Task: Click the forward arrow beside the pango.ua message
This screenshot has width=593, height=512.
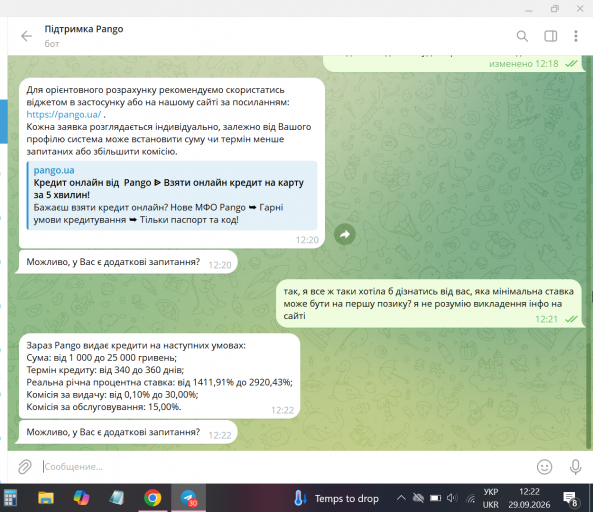Action: [345, 234]
